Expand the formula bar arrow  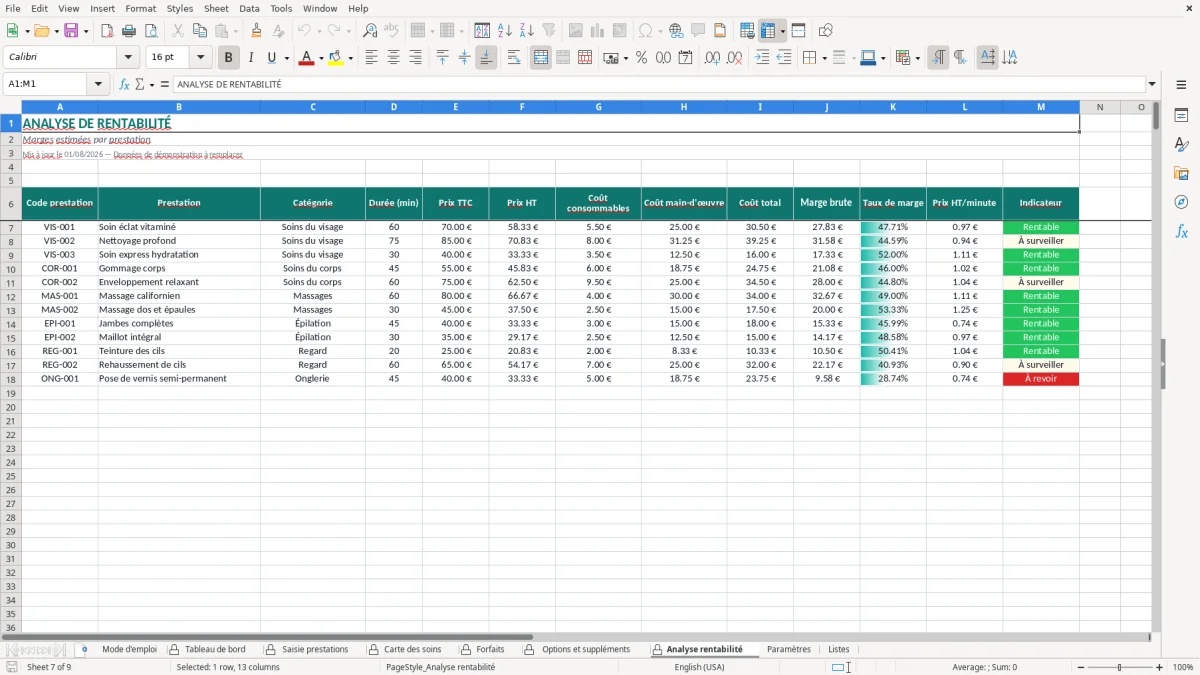[1152, 85]
